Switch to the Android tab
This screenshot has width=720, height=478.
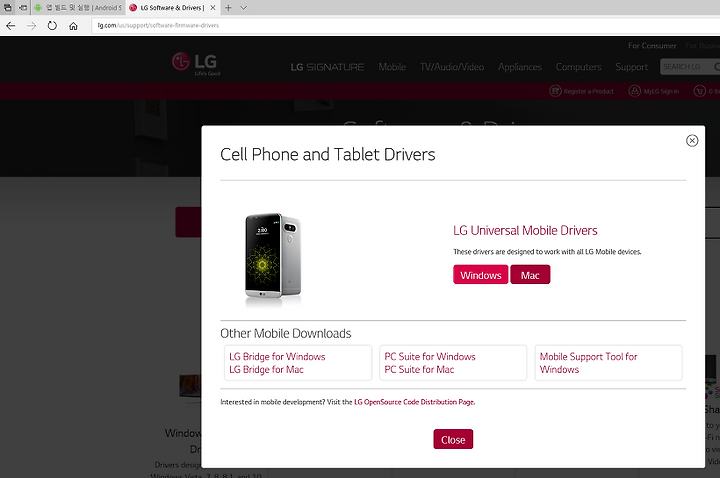click(x=78, y=8)
